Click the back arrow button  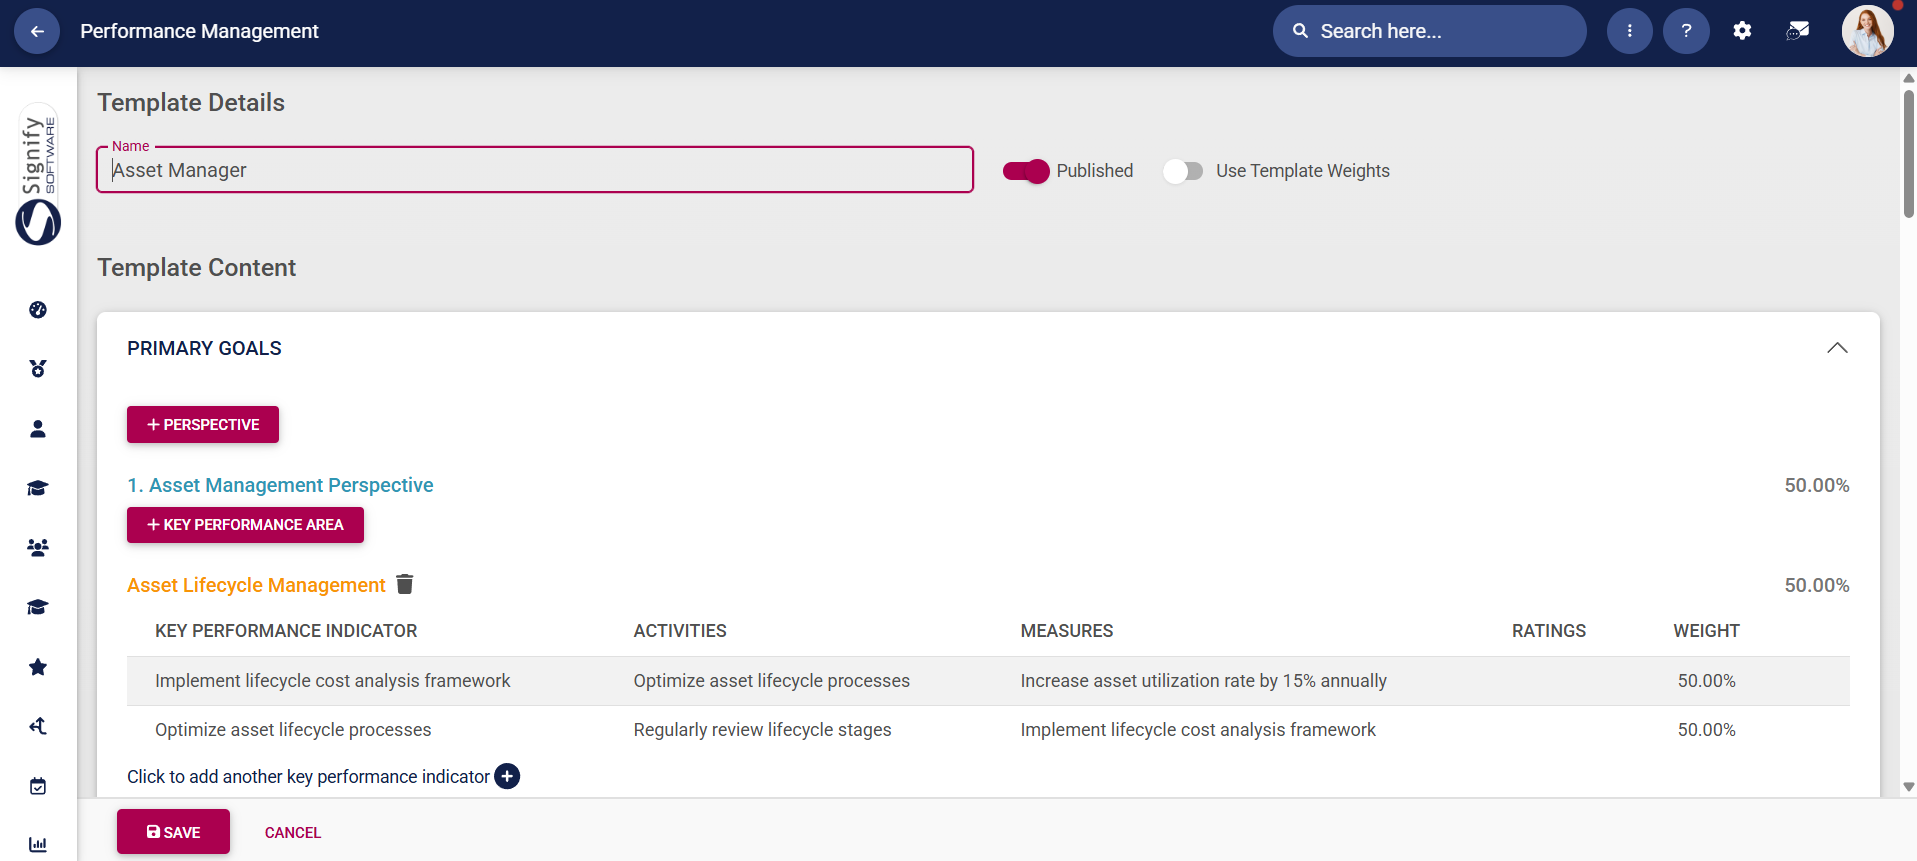click(37, 31)
